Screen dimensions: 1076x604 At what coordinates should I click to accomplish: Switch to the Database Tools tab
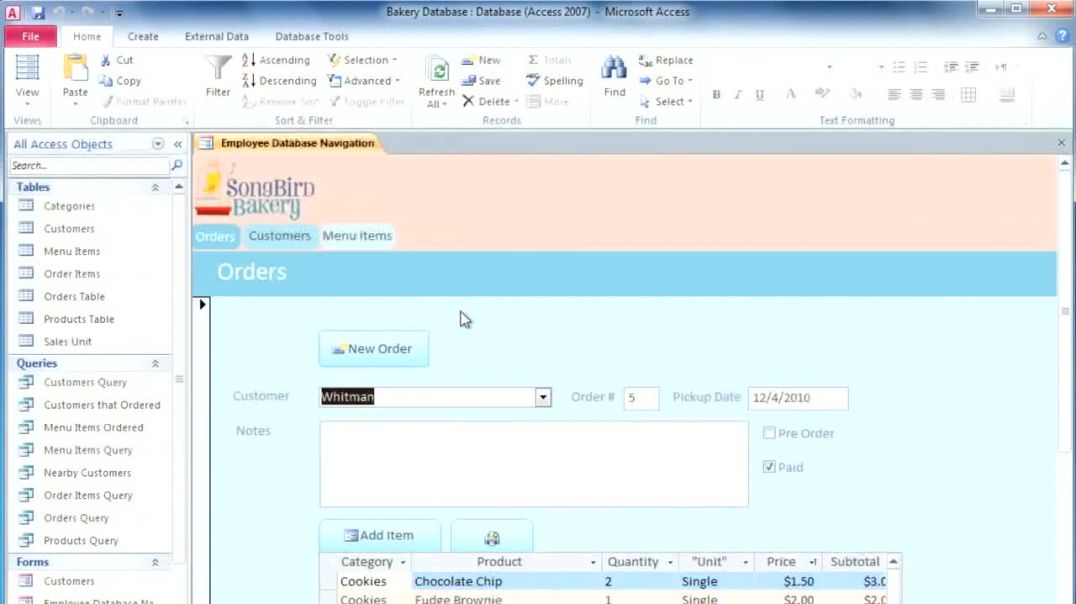(x=312, y=36)
